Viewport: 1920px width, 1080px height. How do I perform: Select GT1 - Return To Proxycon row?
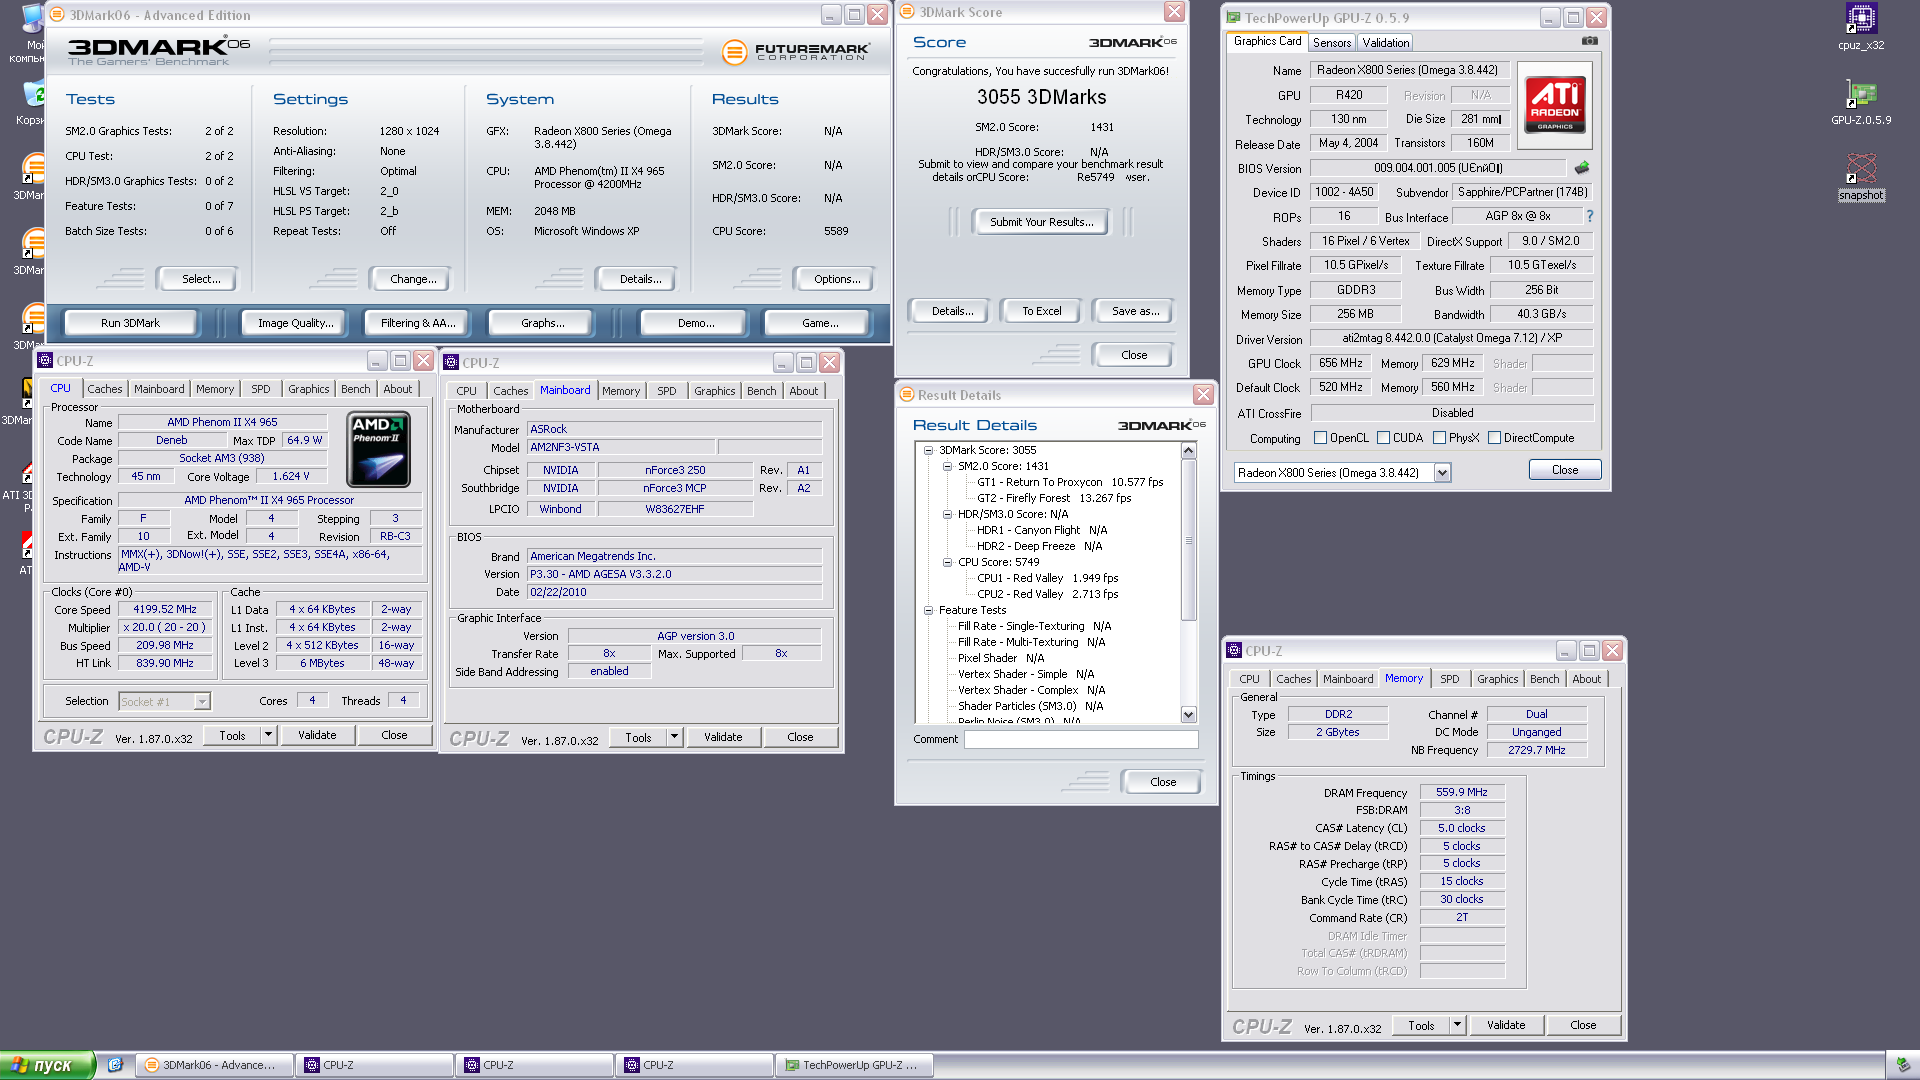point(1070,482)
